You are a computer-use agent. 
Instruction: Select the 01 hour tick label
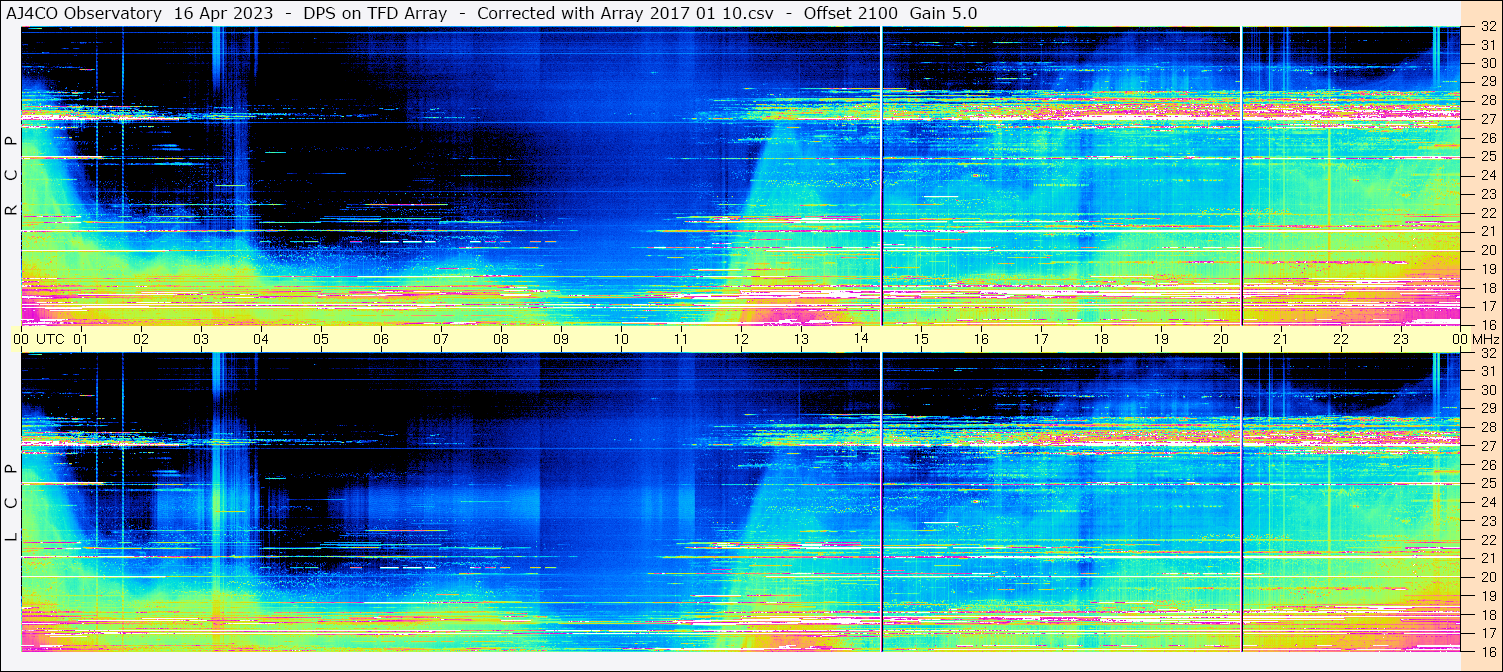(81, 339)
